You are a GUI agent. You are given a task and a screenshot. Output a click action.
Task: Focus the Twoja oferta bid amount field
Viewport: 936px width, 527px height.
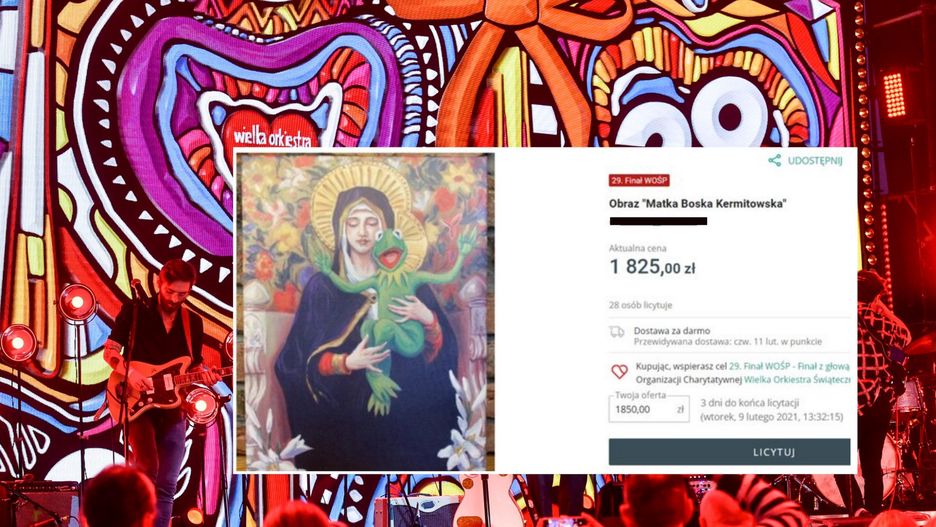pos(649,409)
